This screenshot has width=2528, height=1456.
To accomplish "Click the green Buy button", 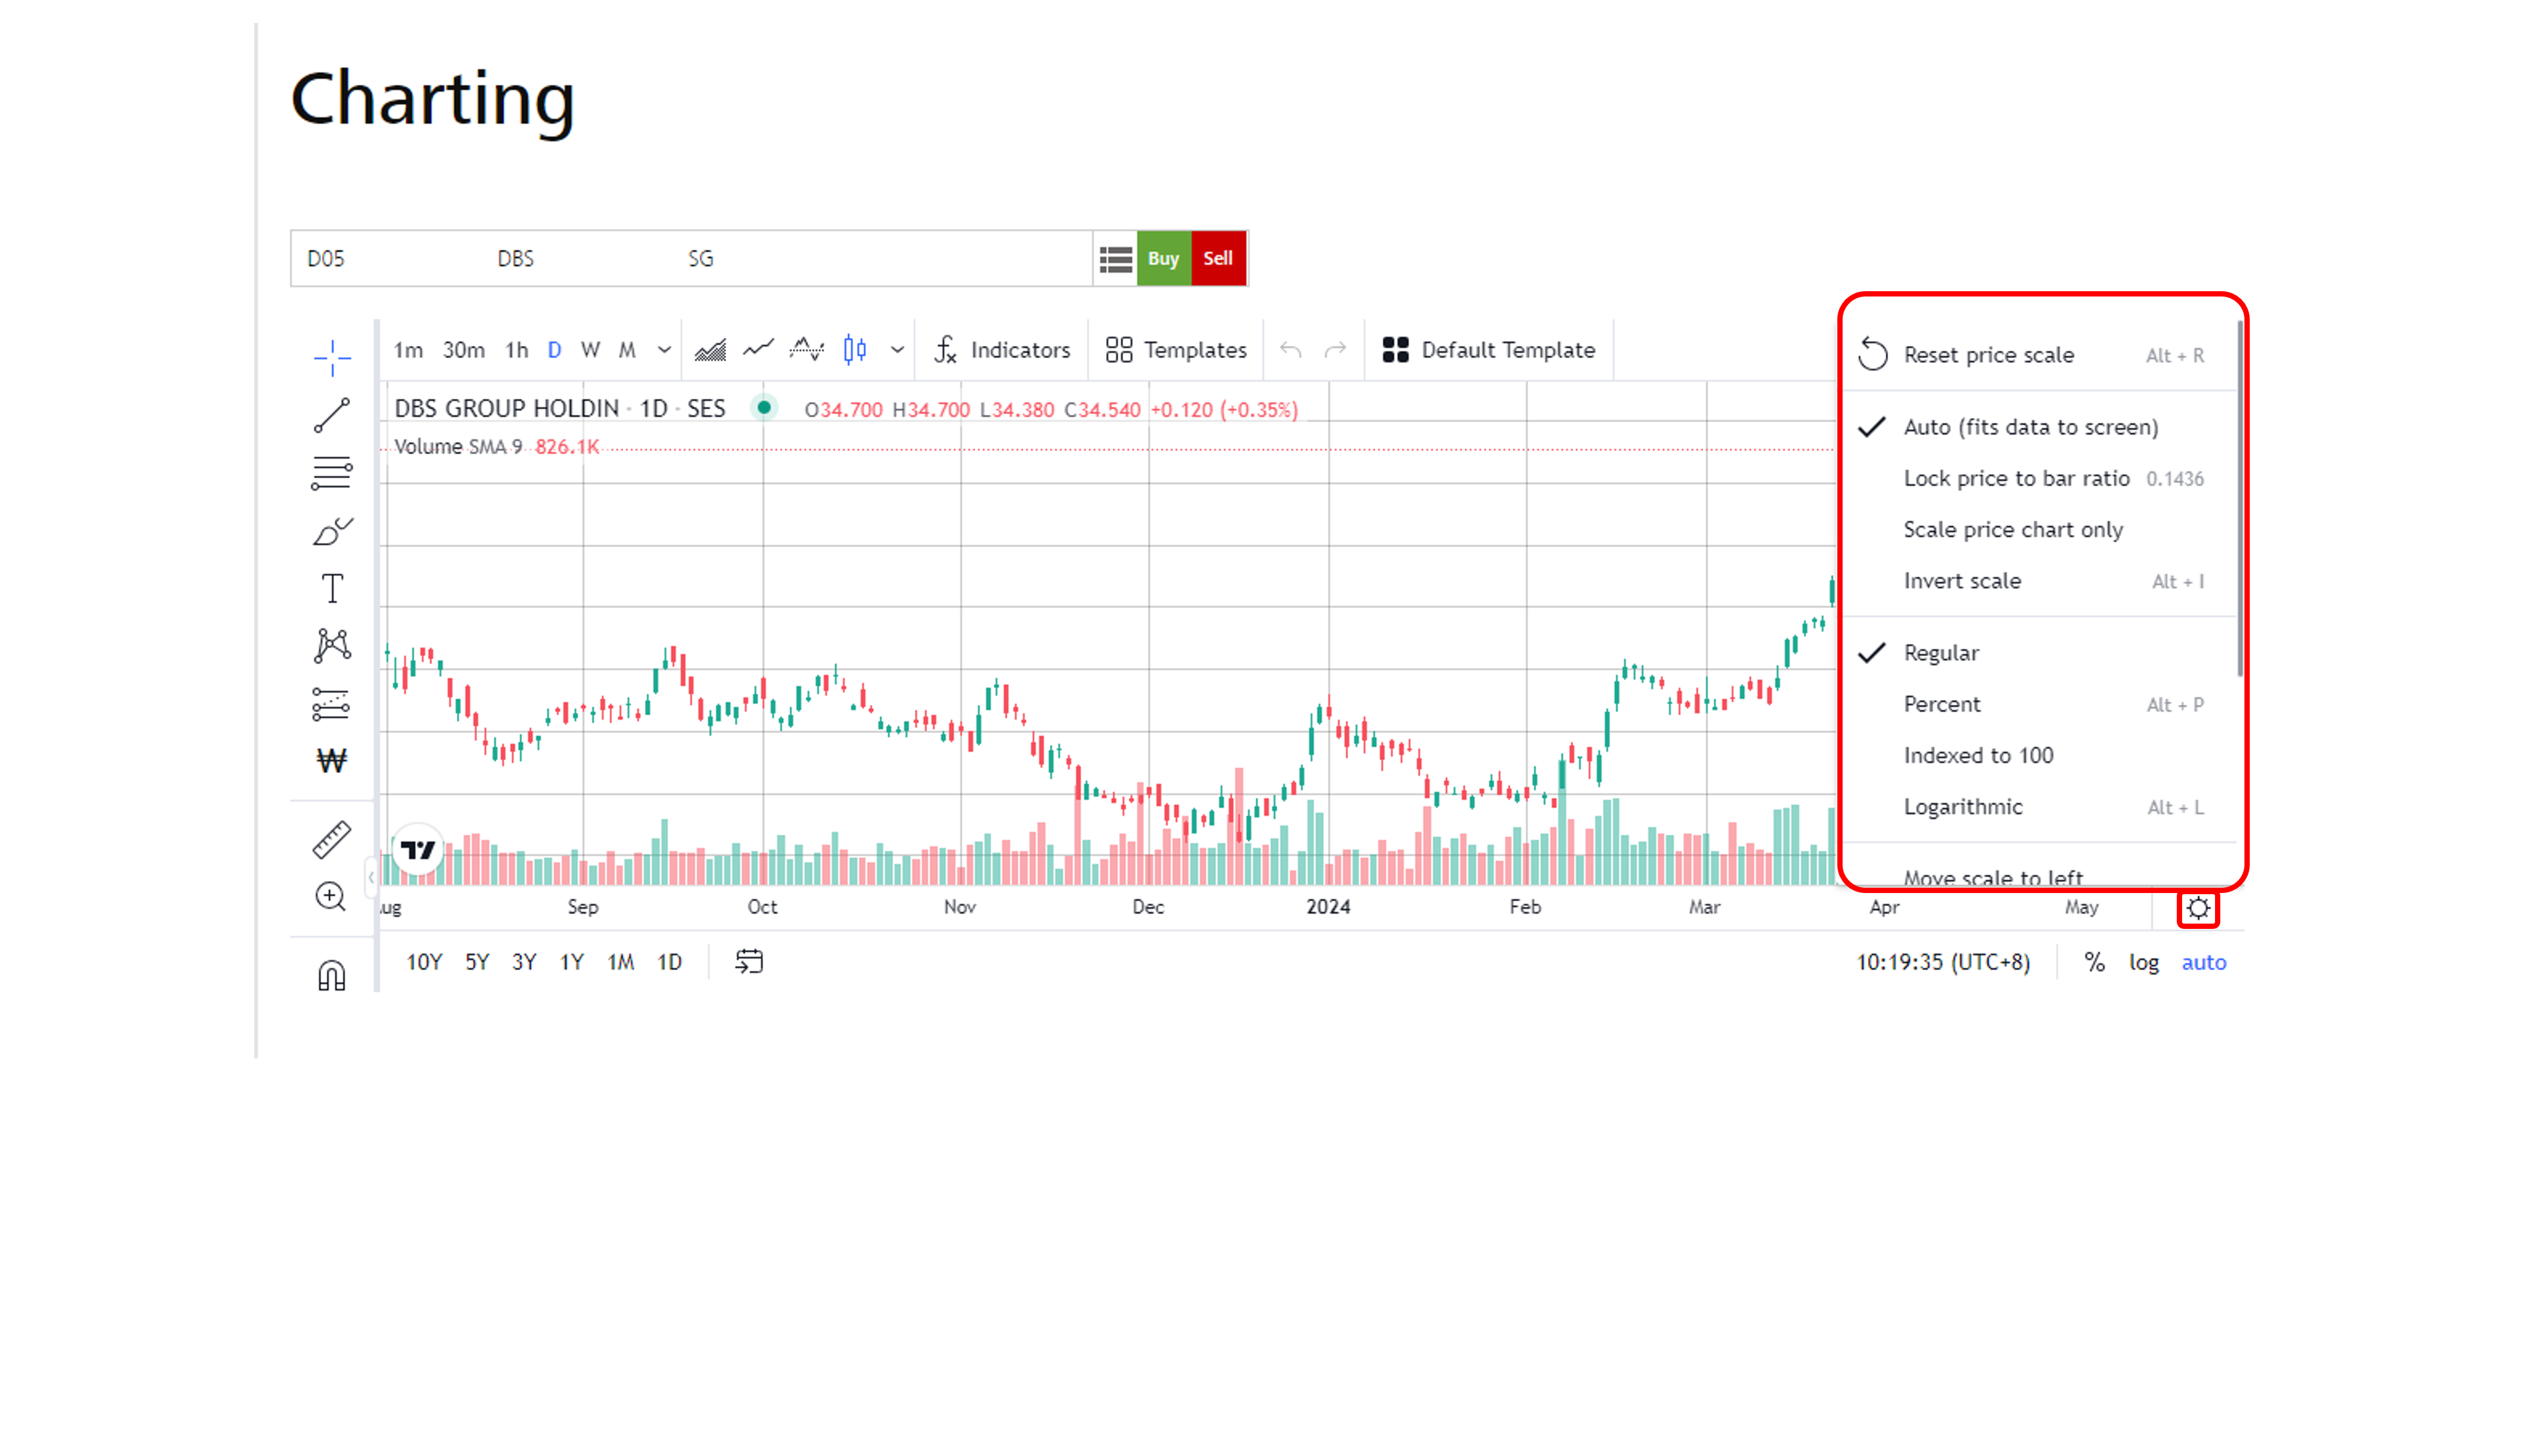I will coord(1163,258).
